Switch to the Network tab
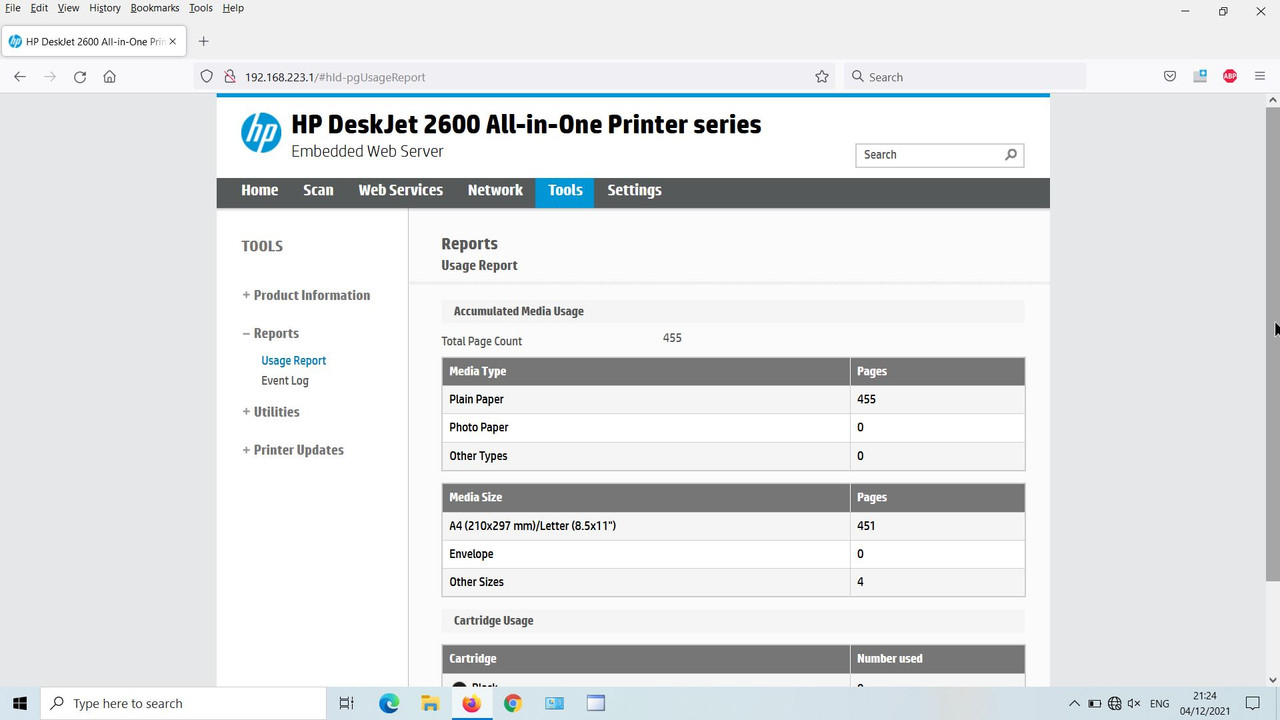Screen dimensions: 1280x720 [x=495, y=190]
